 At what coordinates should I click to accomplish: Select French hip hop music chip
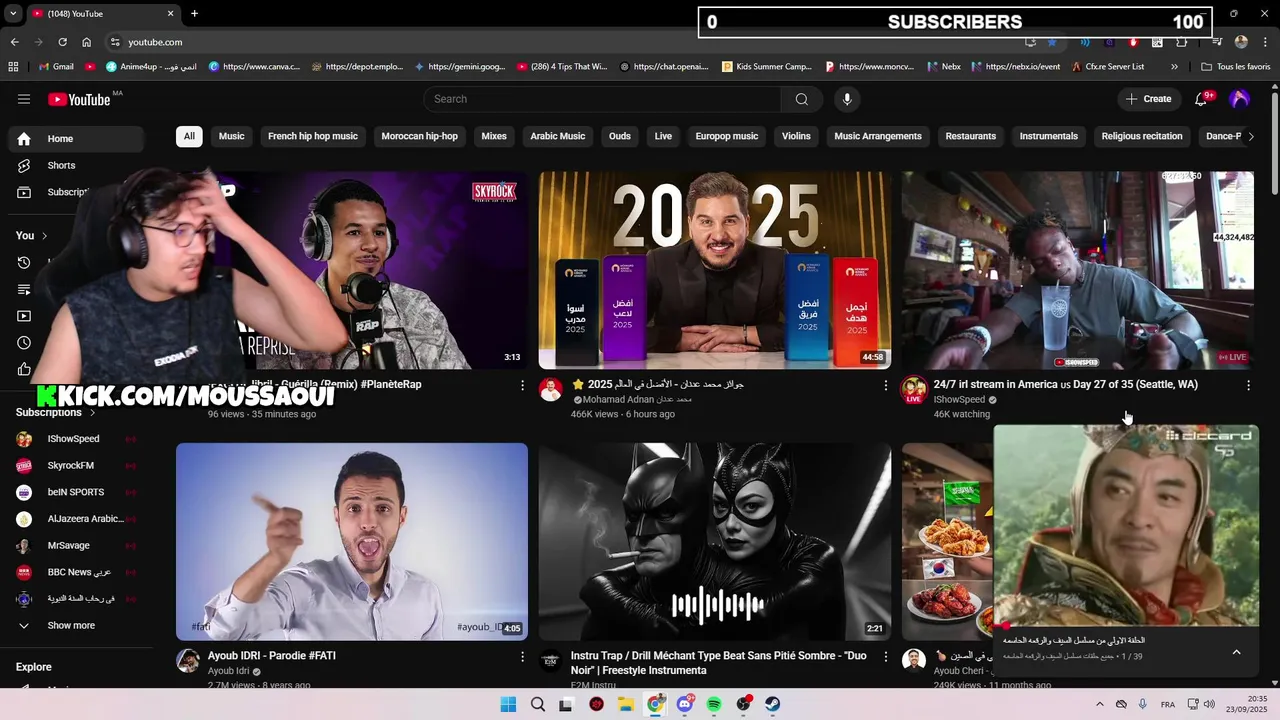[x=313, y=136]
